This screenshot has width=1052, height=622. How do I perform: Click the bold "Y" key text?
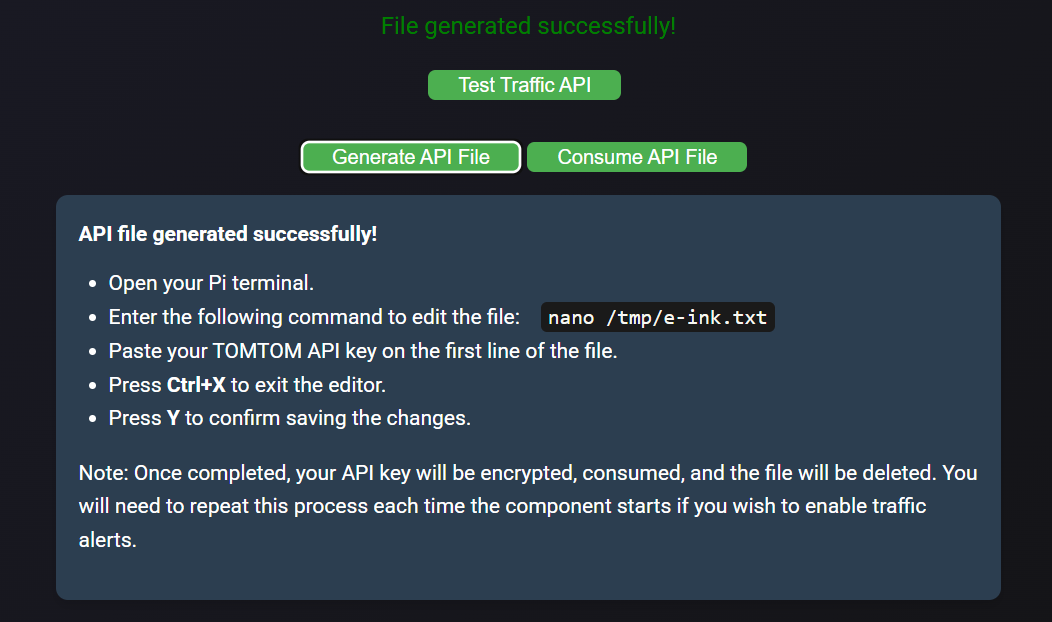tap(173, 418)
